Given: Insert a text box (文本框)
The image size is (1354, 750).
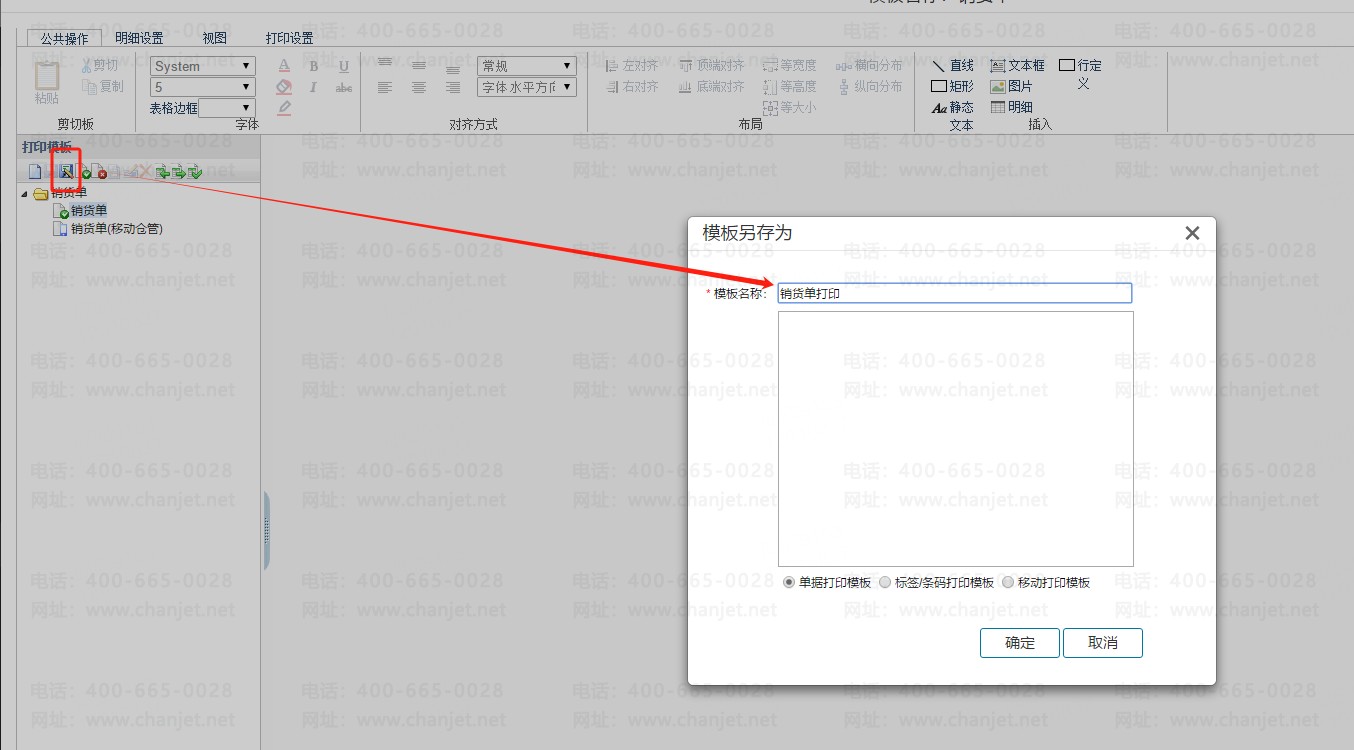Looking at the screenshot, I should pyautogui.click(x=1017, y=66).
